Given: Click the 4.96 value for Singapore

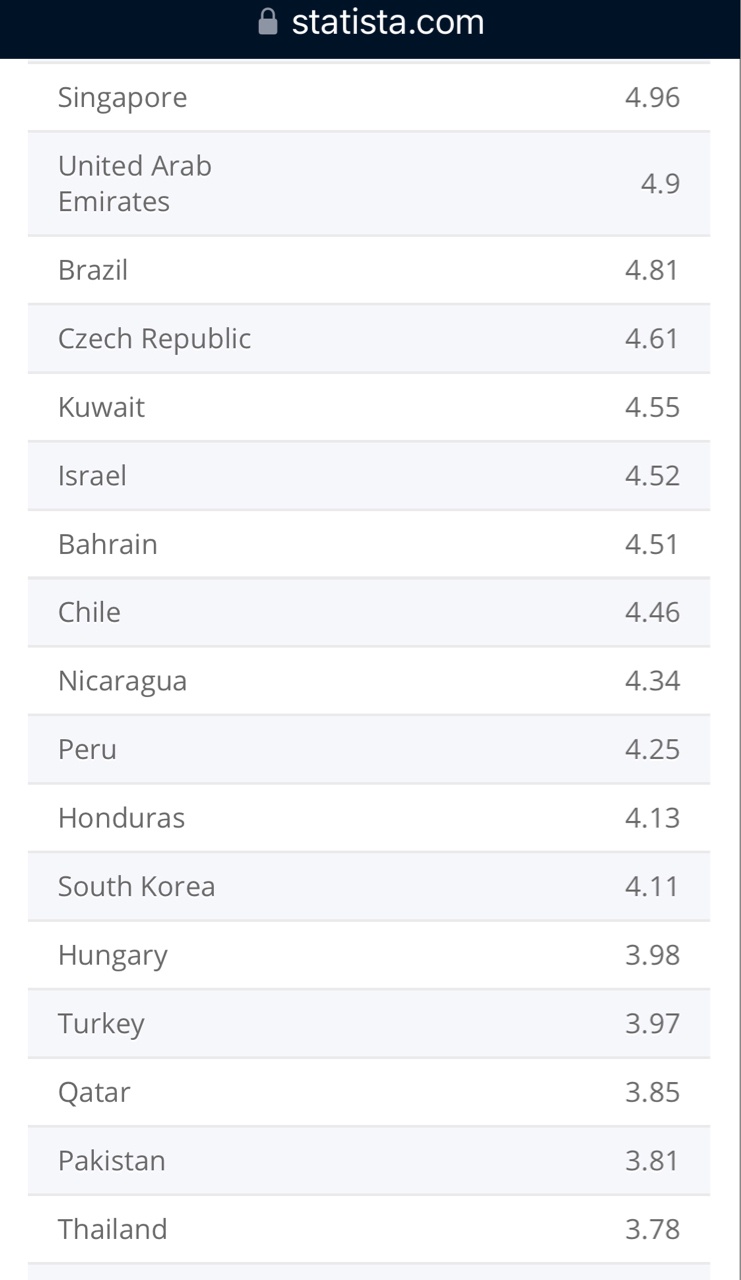Looking at the screenshot, I should point(652,97).
